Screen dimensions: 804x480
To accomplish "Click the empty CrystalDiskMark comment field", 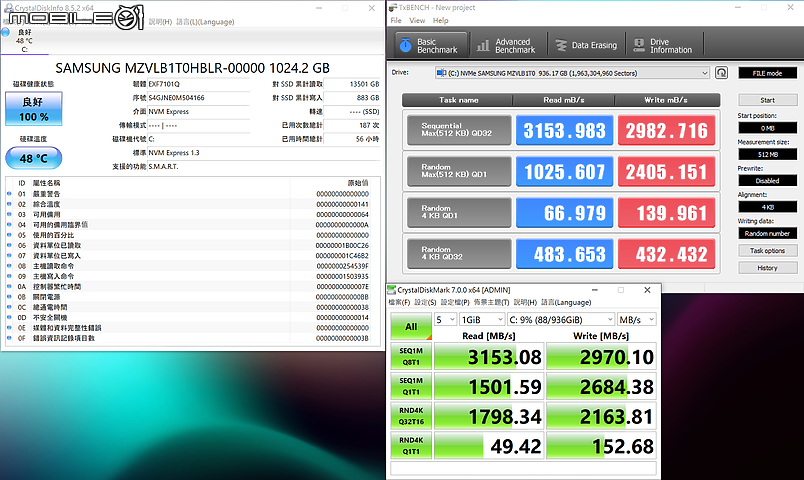I will (524, 468).
